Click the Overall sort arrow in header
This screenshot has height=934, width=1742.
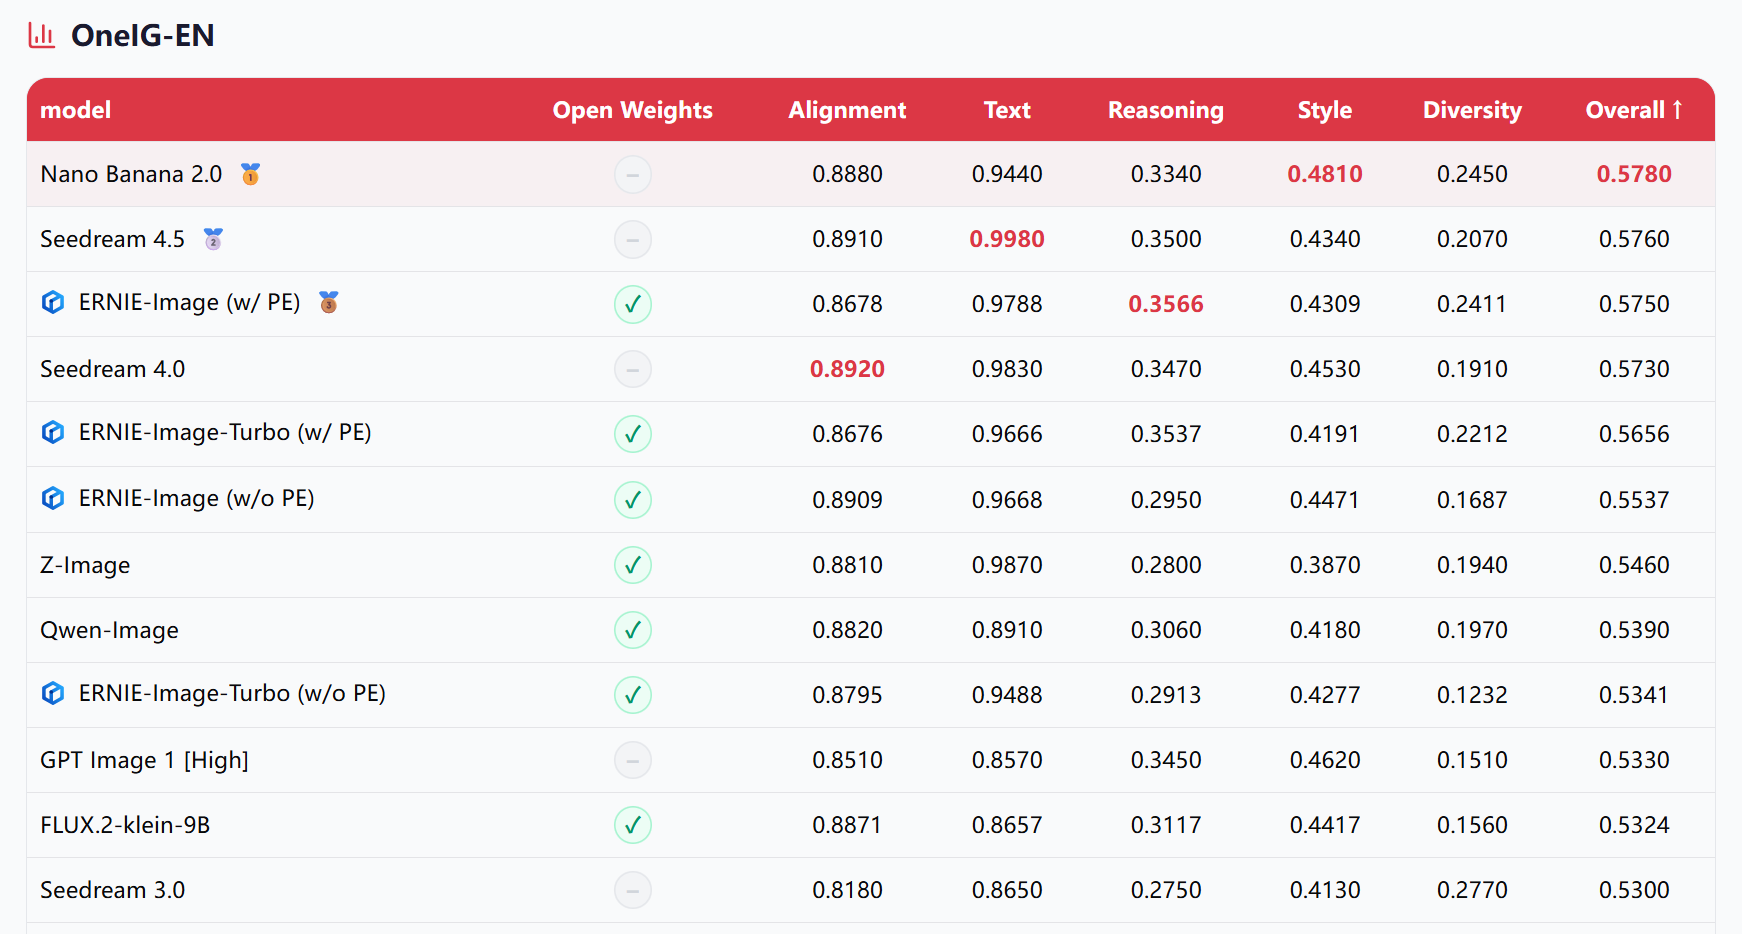point(1678,110)
